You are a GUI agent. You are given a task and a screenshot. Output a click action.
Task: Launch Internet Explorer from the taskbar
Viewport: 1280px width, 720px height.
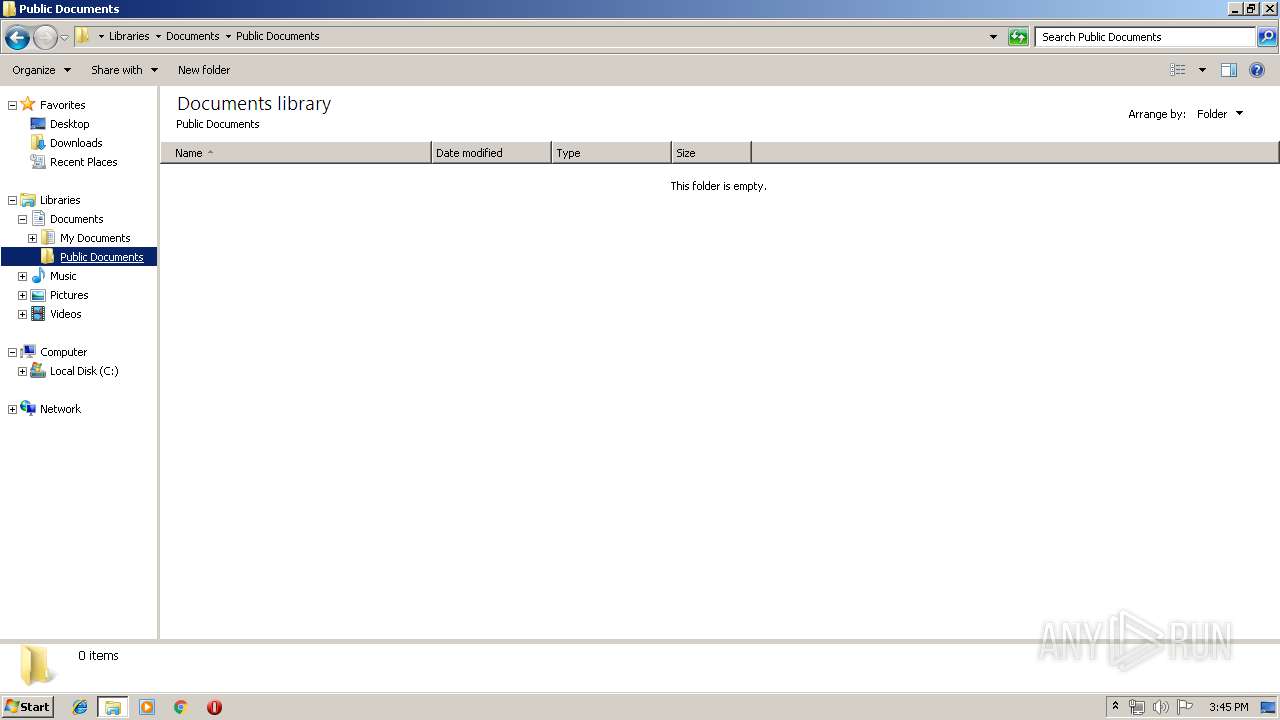80,707
